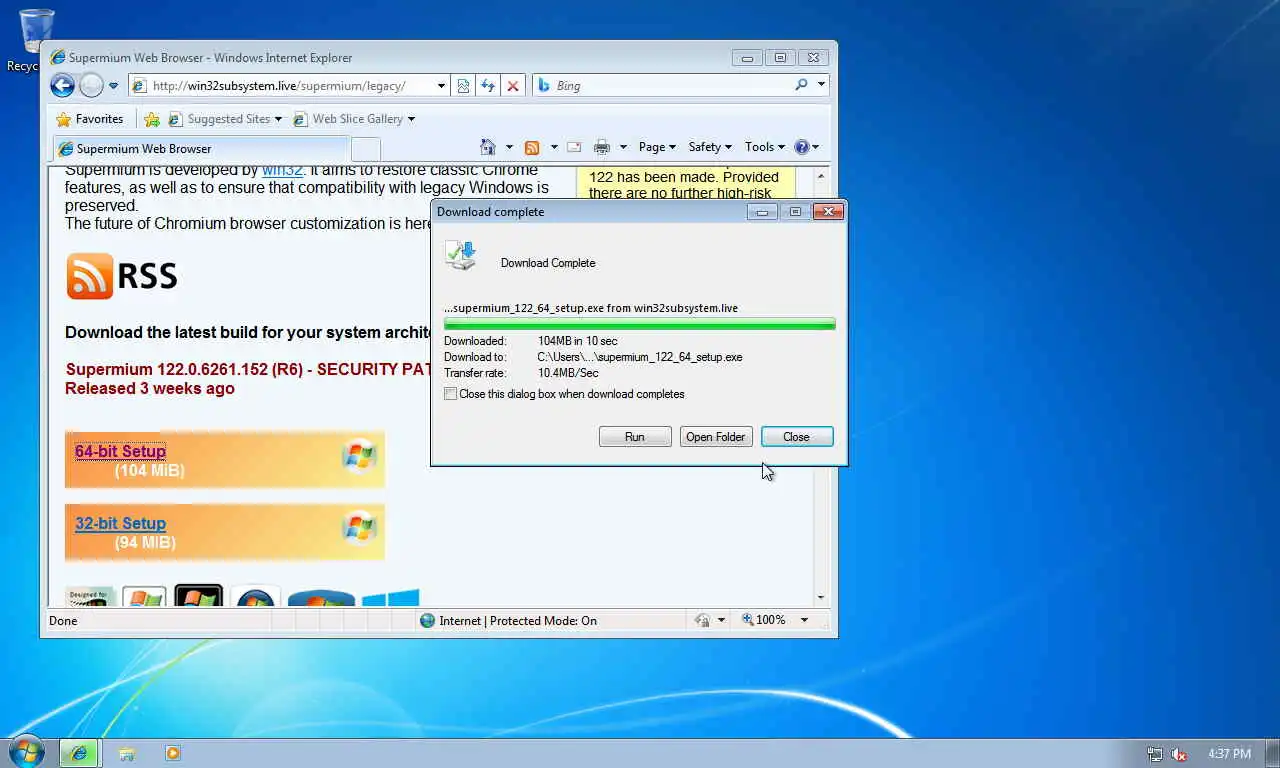Screen dimensions: 1280x768
Task: Click the search magnifier icon
Action: coord(801,86)
